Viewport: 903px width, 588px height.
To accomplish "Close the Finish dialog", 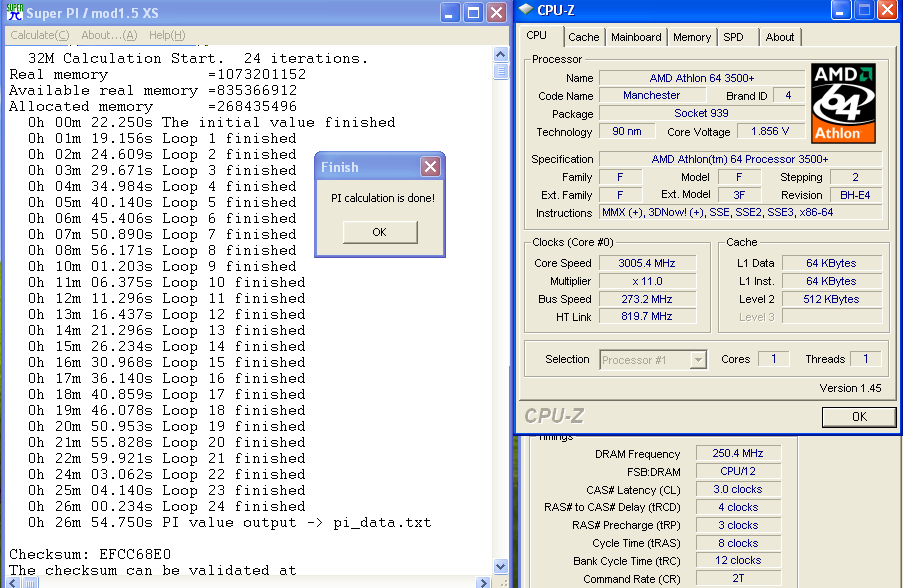I will pyautogui.click(x=430, y=167).
